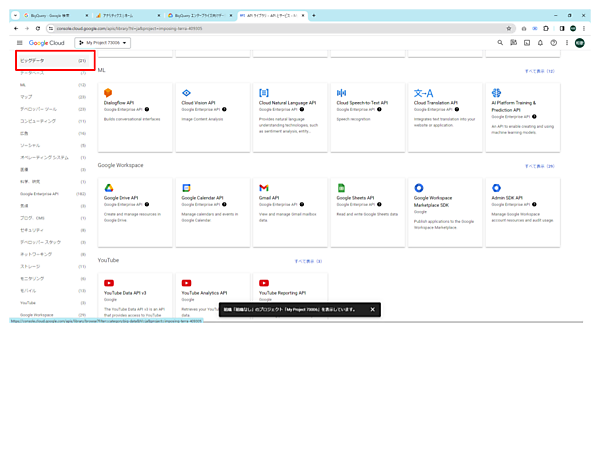The height and width of the screenshot is (450, 600).
Task: Select Google Enterprise API category in sidebar
Action: tap(53, 194)
